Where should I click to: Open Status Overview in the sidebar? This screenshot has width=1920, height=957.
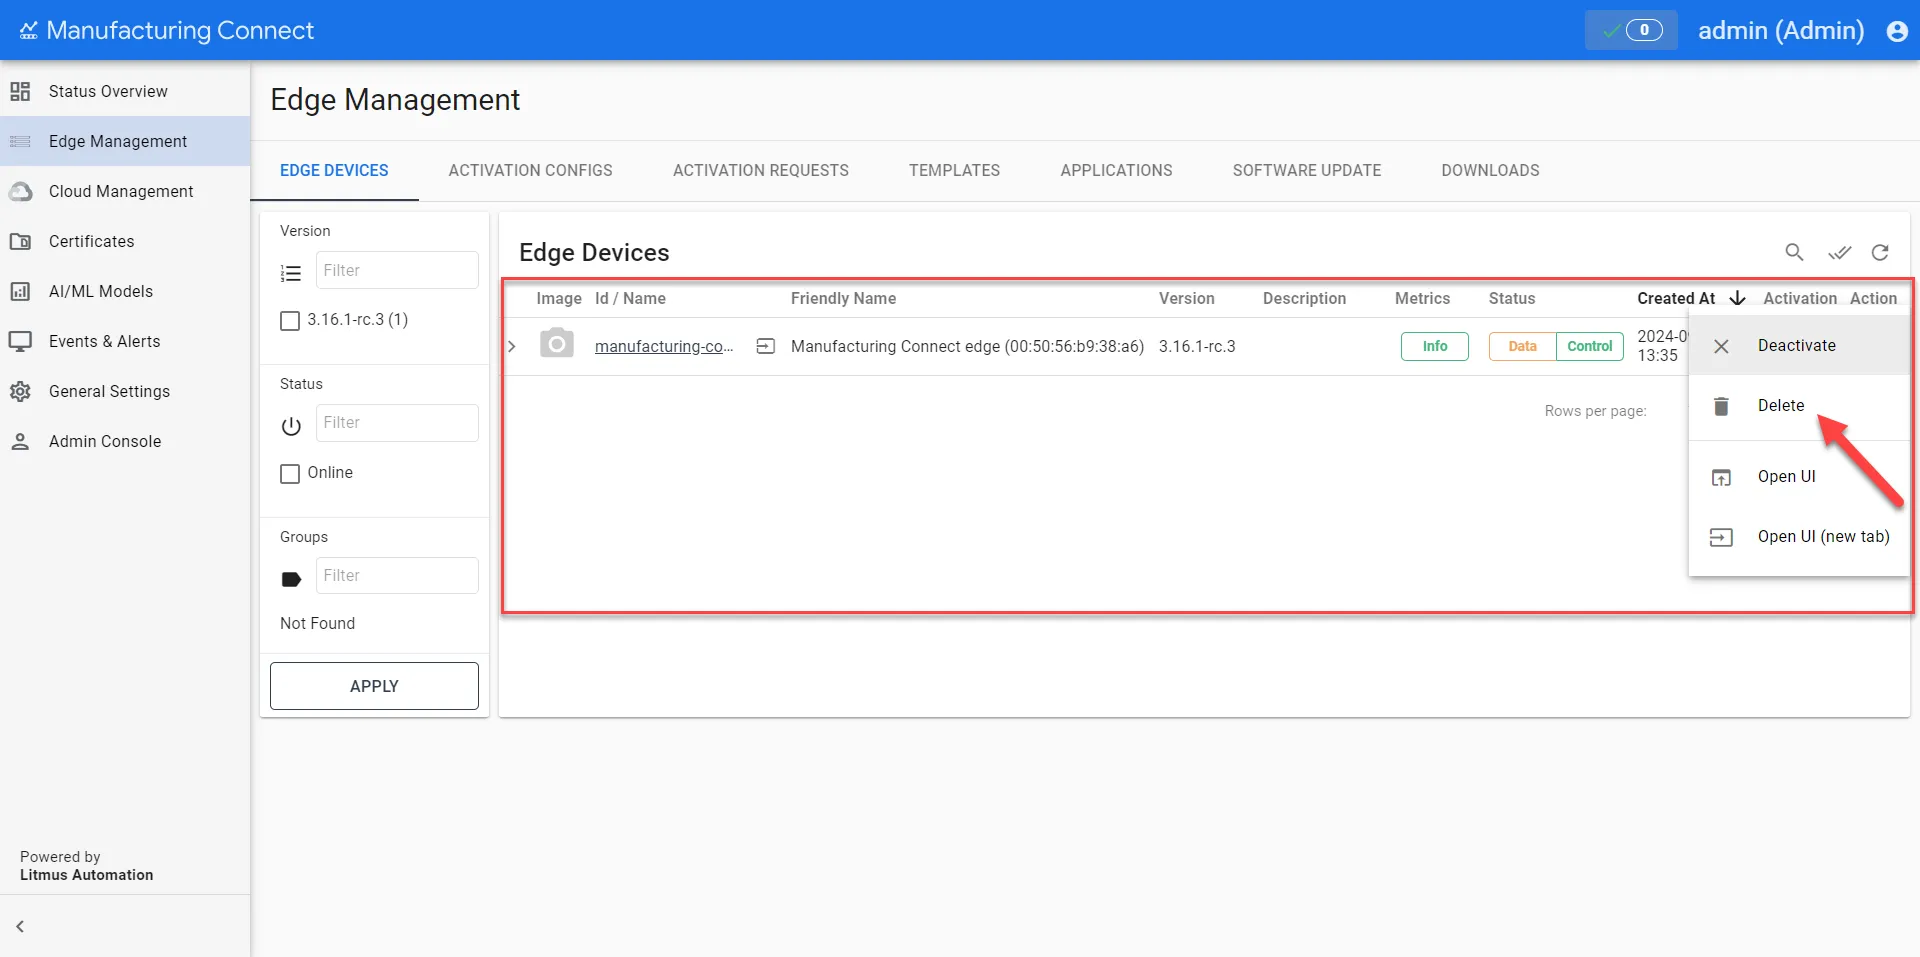pos(125,91)
